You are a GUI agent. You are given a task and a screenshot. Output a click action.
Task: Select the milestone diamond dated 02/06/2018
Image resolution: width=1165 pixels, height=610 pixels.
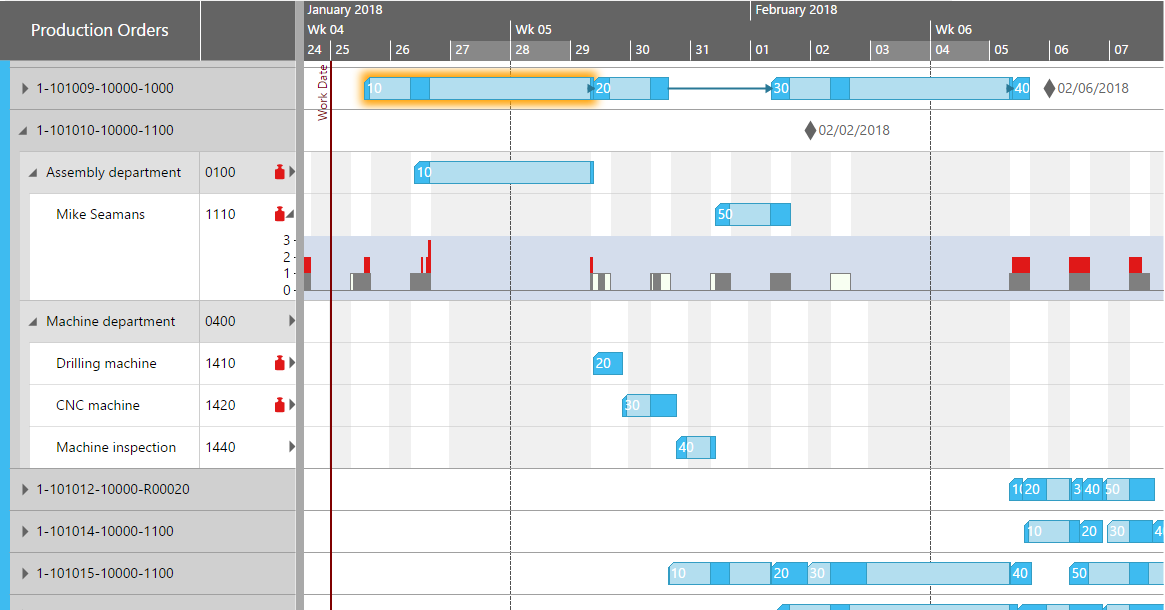(1048, 88)
